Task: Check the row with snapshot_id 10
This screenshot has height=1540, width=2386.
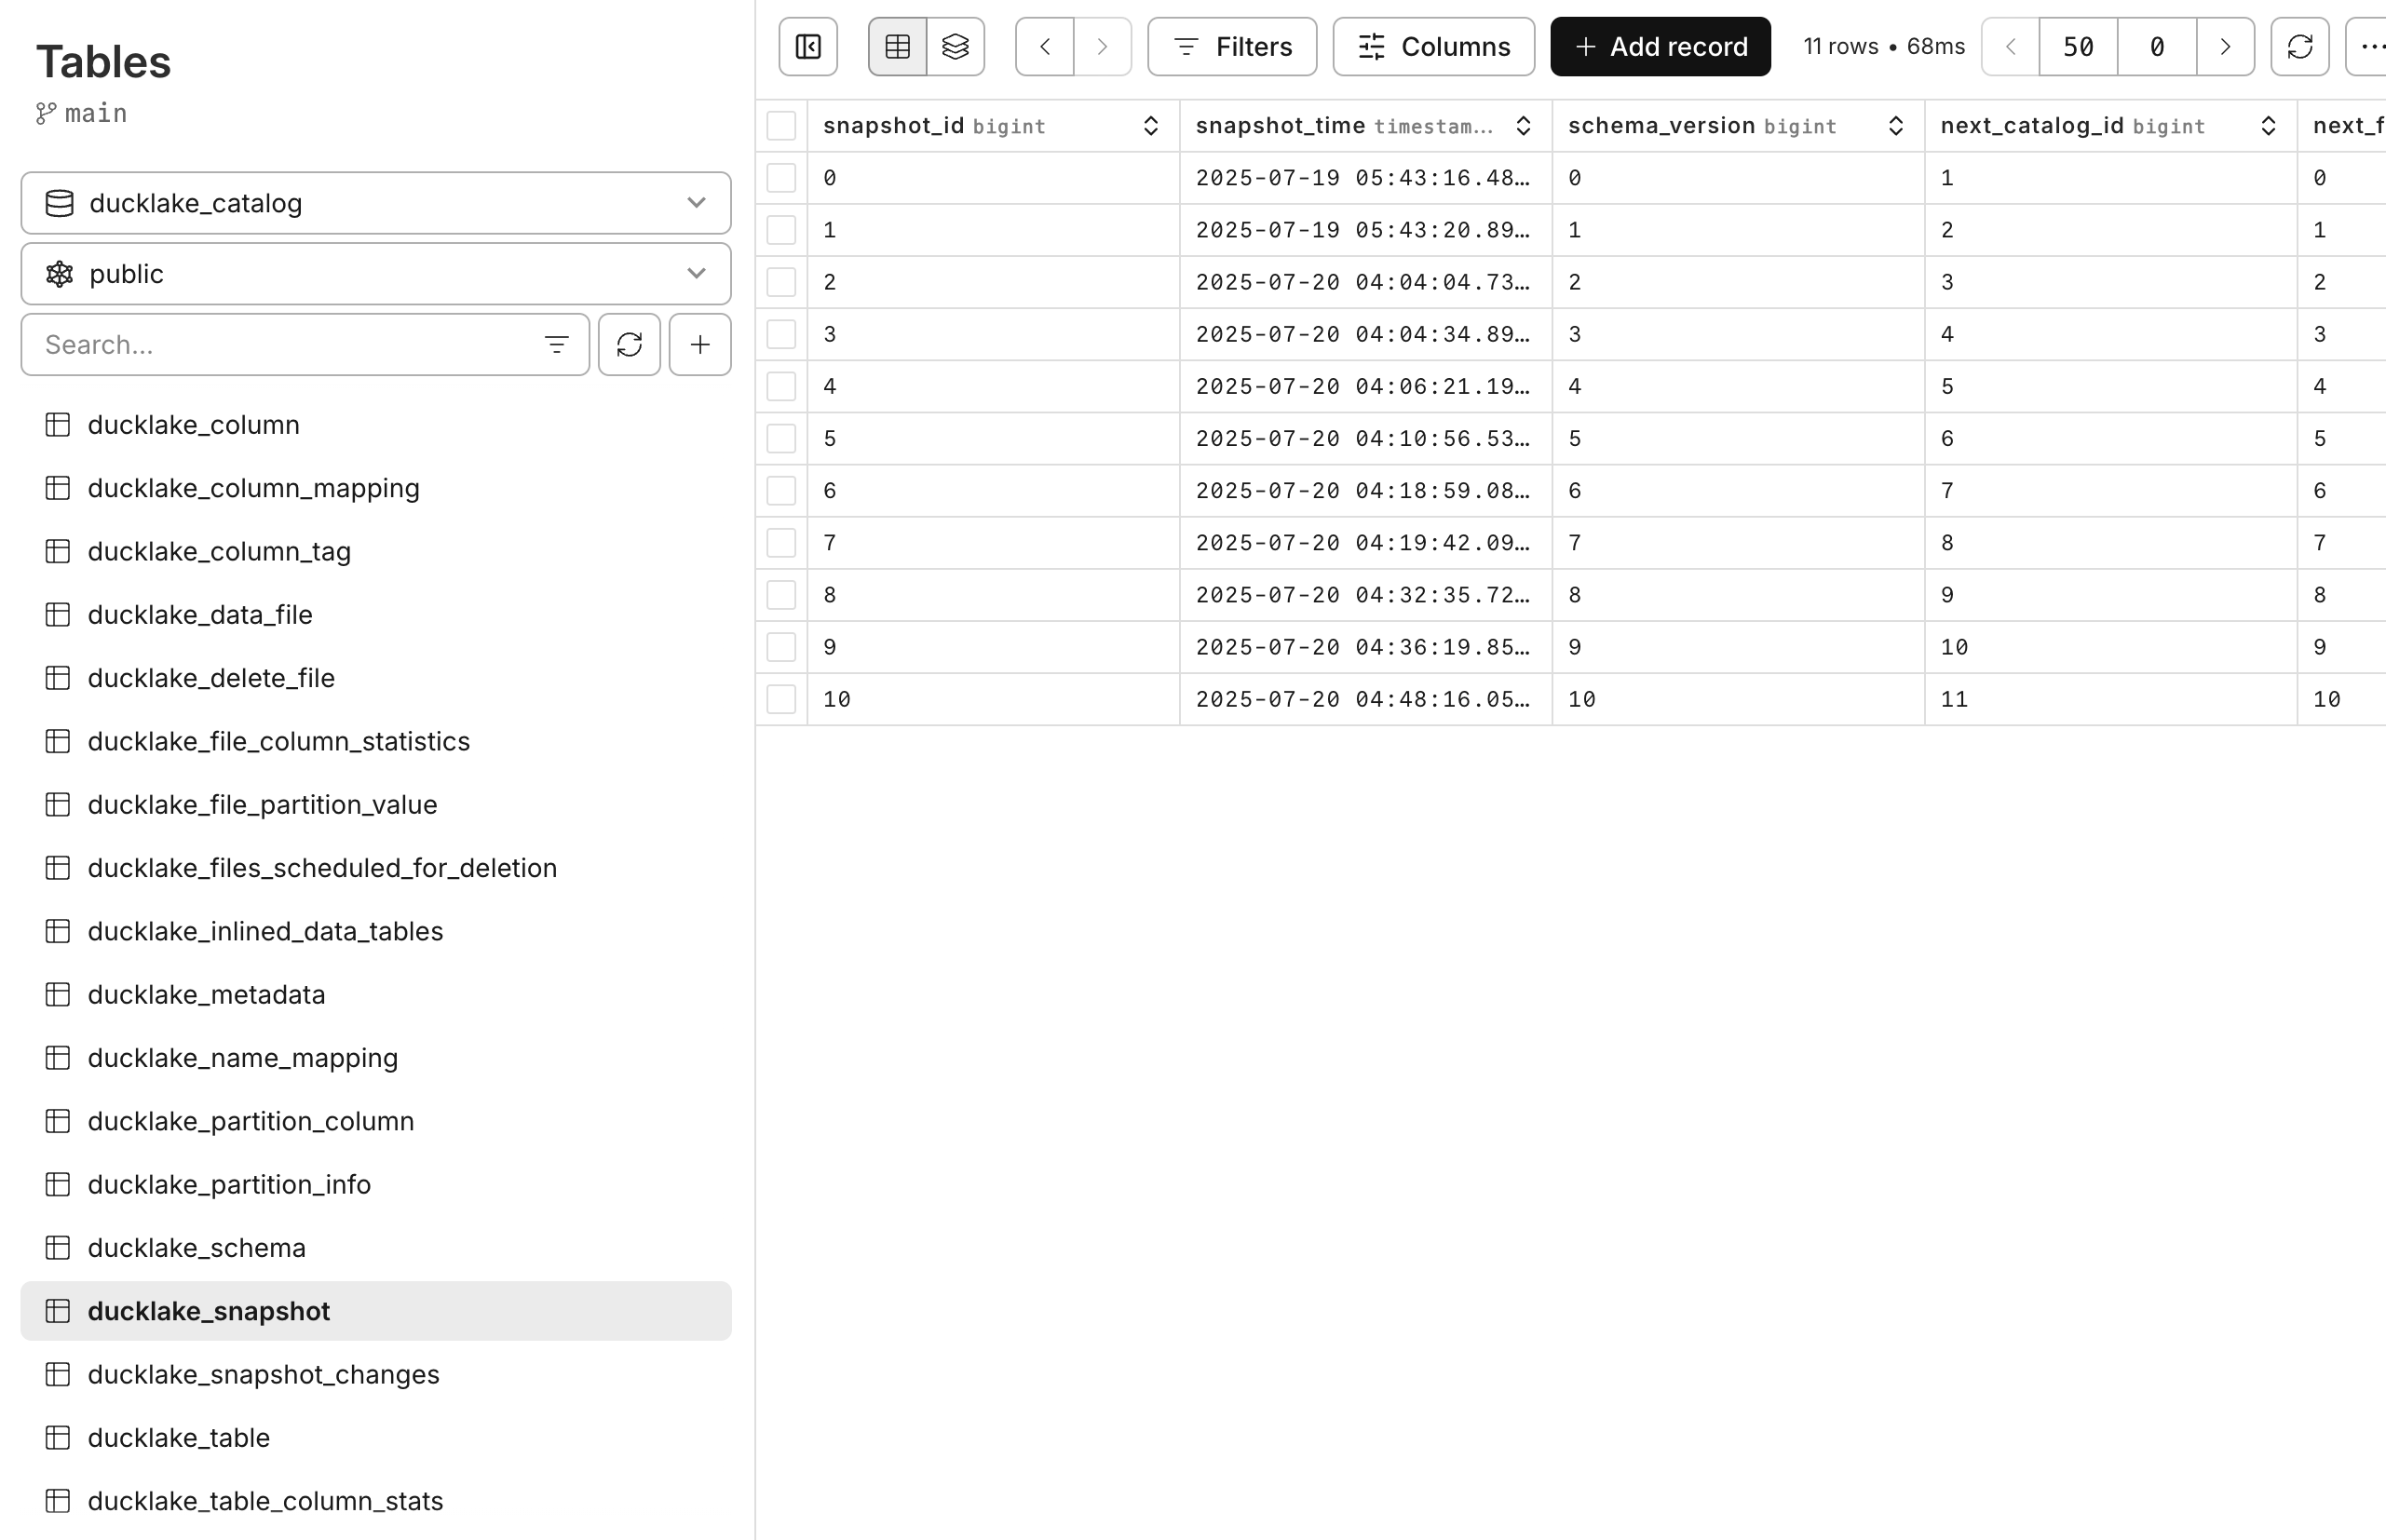Action: [781, 699]
